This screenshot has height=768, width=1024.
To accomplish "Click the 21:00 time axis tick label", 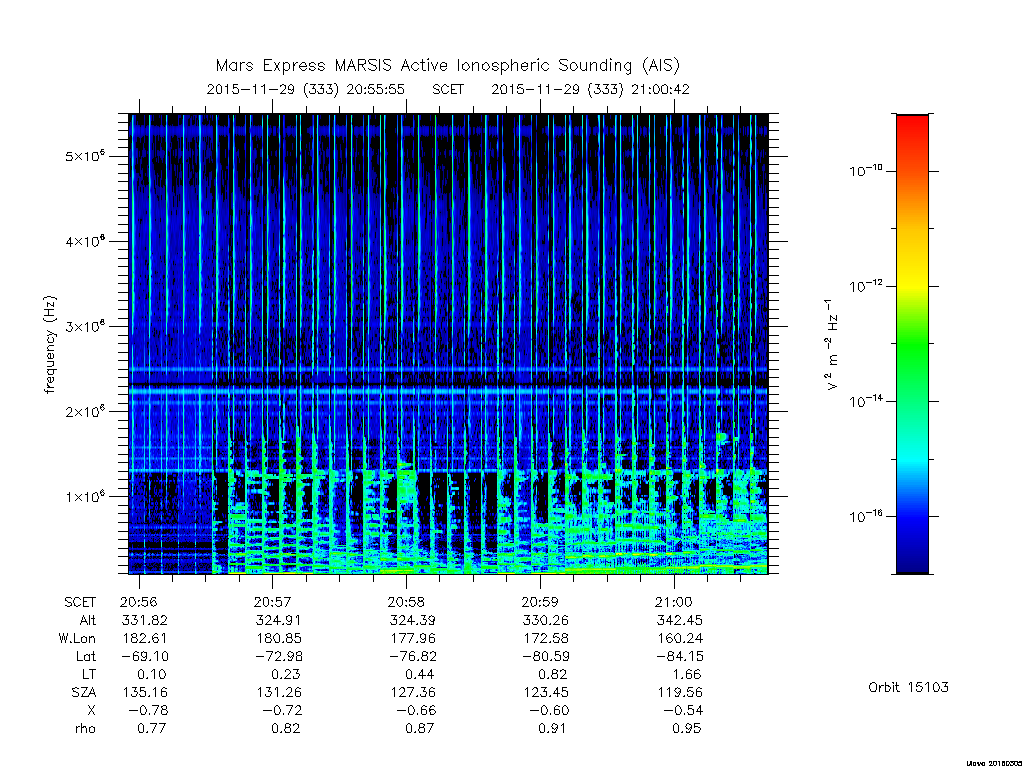I will [673, 601].
